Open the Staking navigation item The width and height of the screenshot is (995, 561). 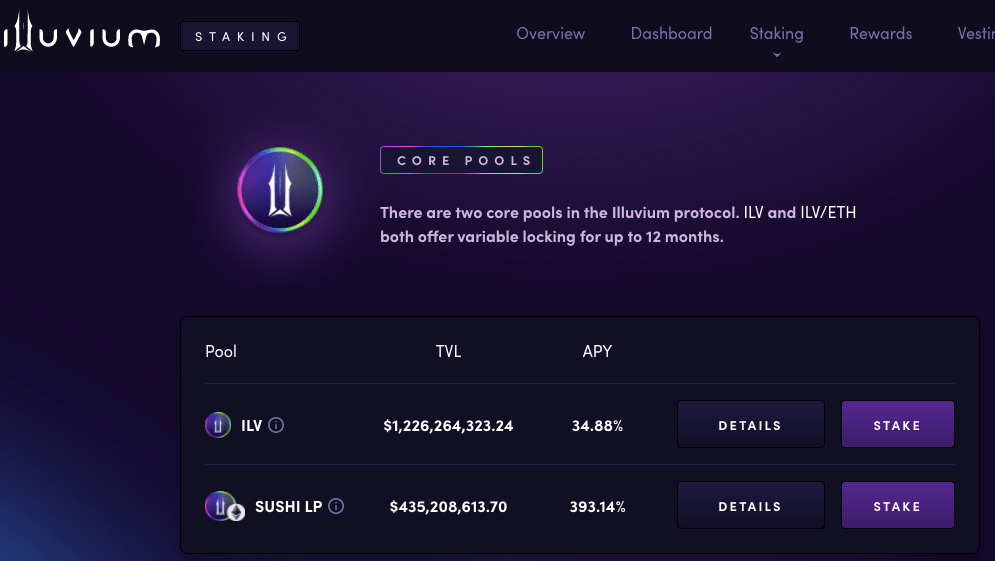pos(776,34)
